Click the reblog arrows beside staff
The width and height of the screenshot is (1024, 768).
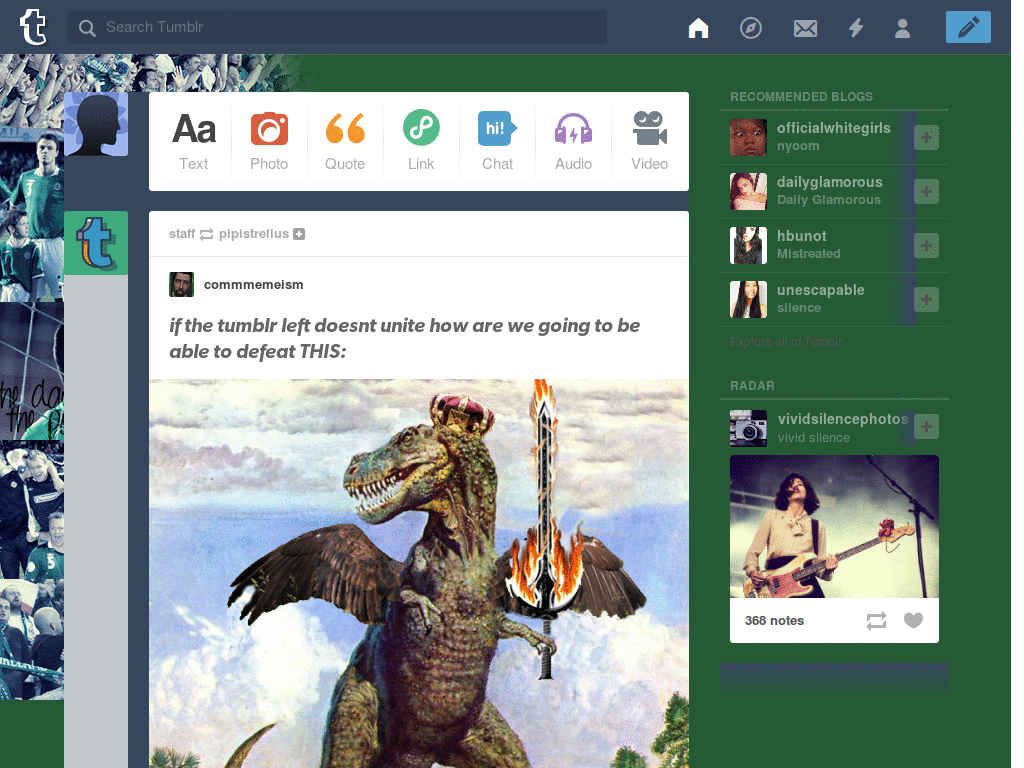(206, 234)
